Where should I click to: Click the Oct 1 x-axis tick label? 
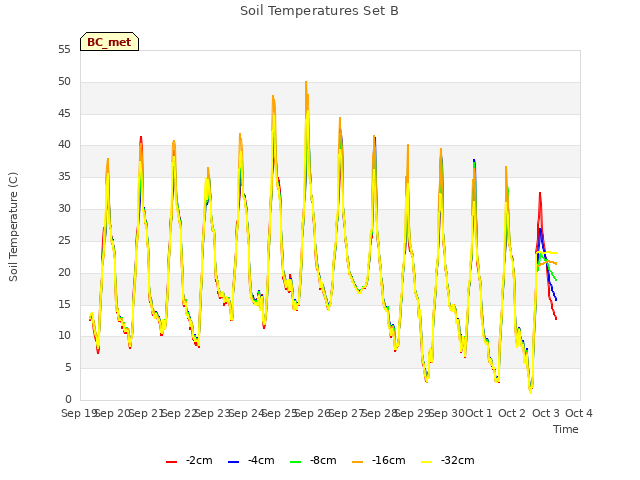[479, 413]
